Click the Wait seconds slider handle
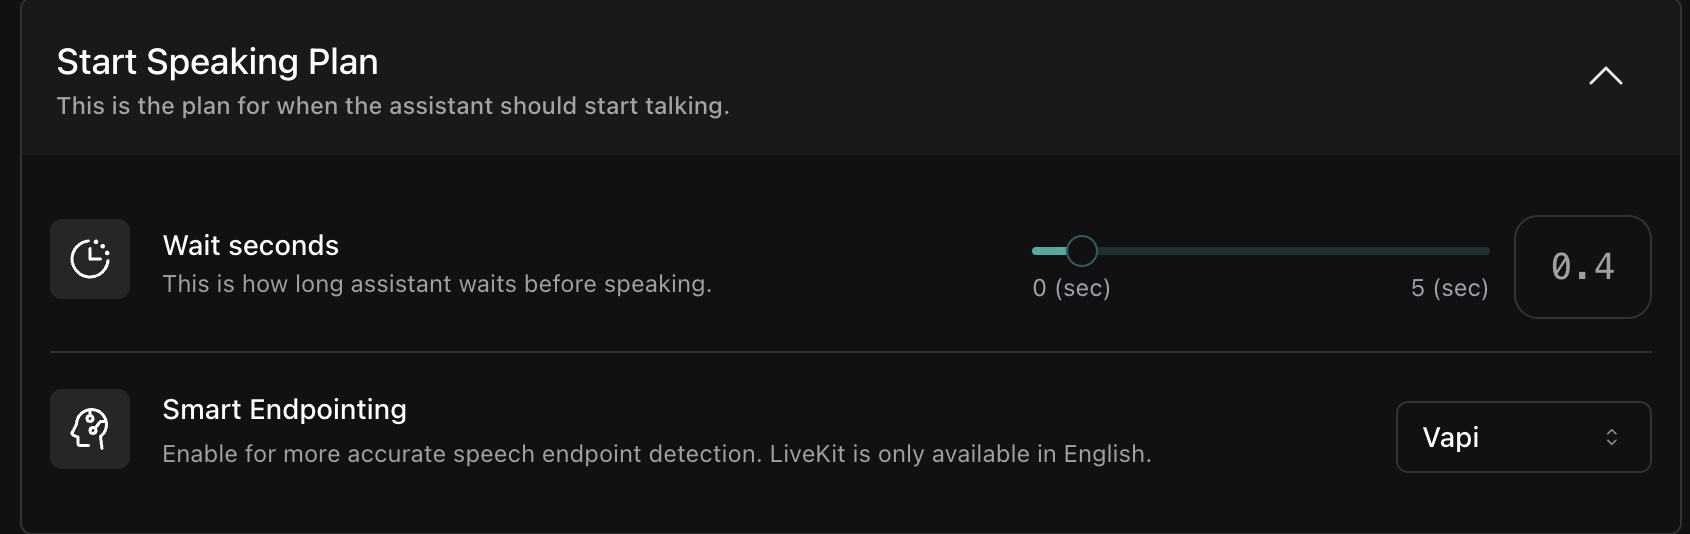1690x534 pixels. click(1081, 251)
